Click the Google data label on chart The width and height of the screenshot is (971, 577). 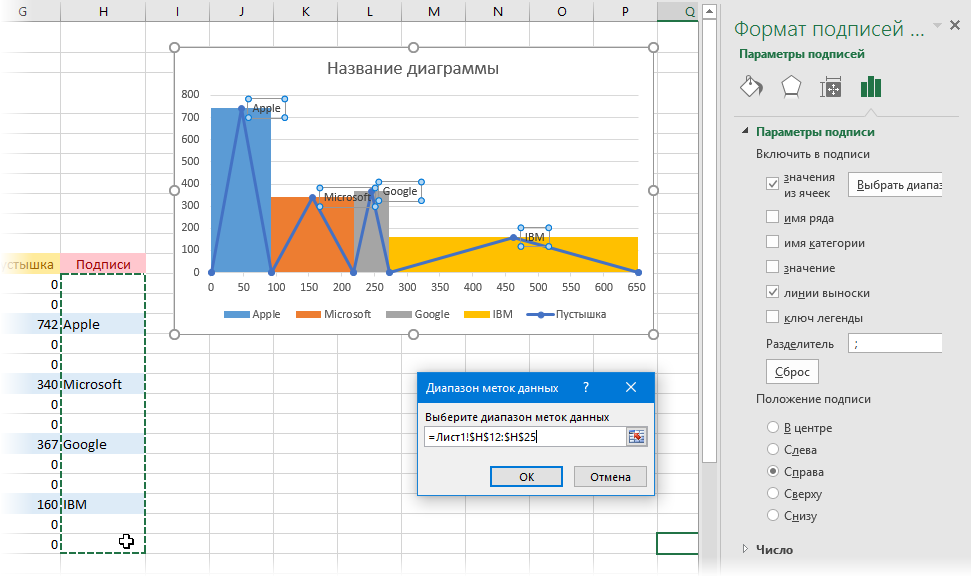click(399, 191)
